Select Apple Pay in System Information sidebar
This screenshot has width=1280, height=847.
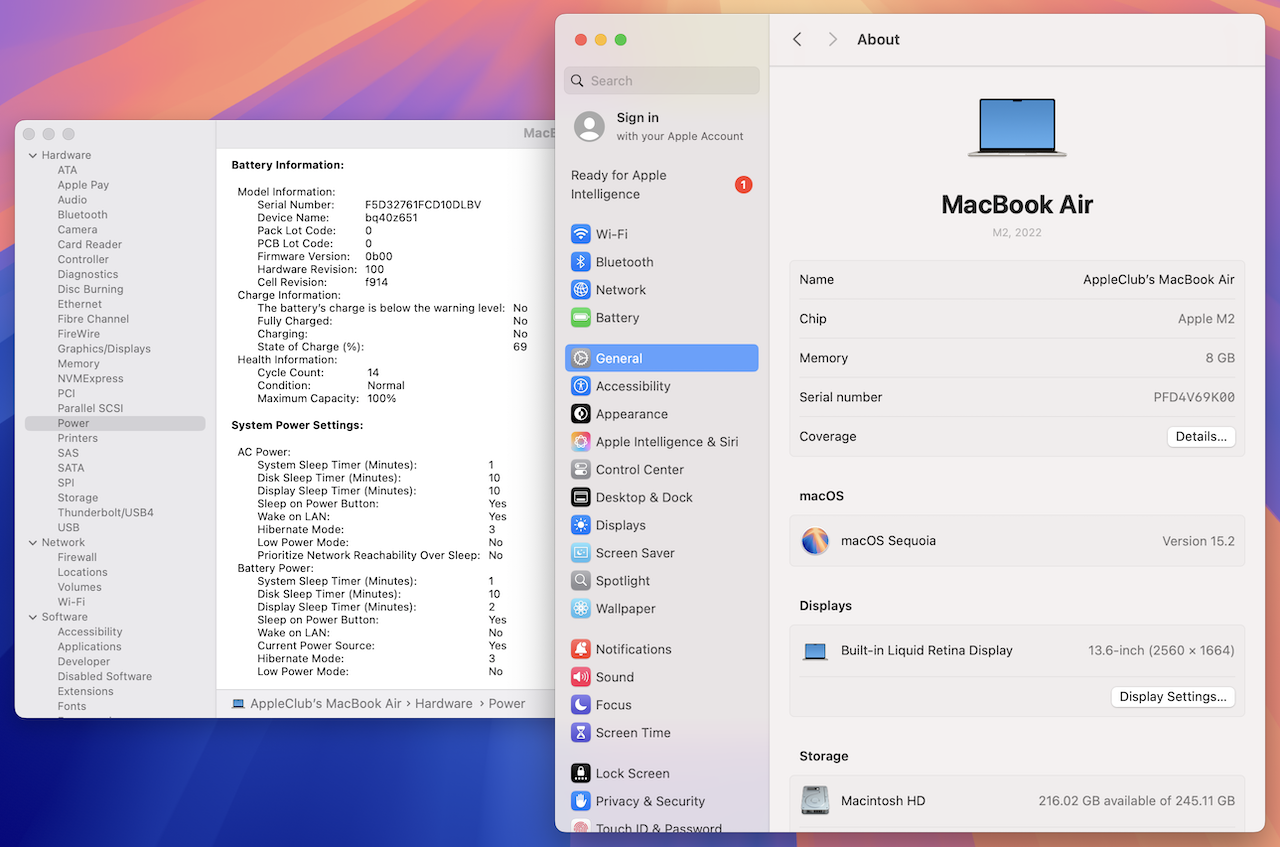pyautogui.click(x=83, y=185)
